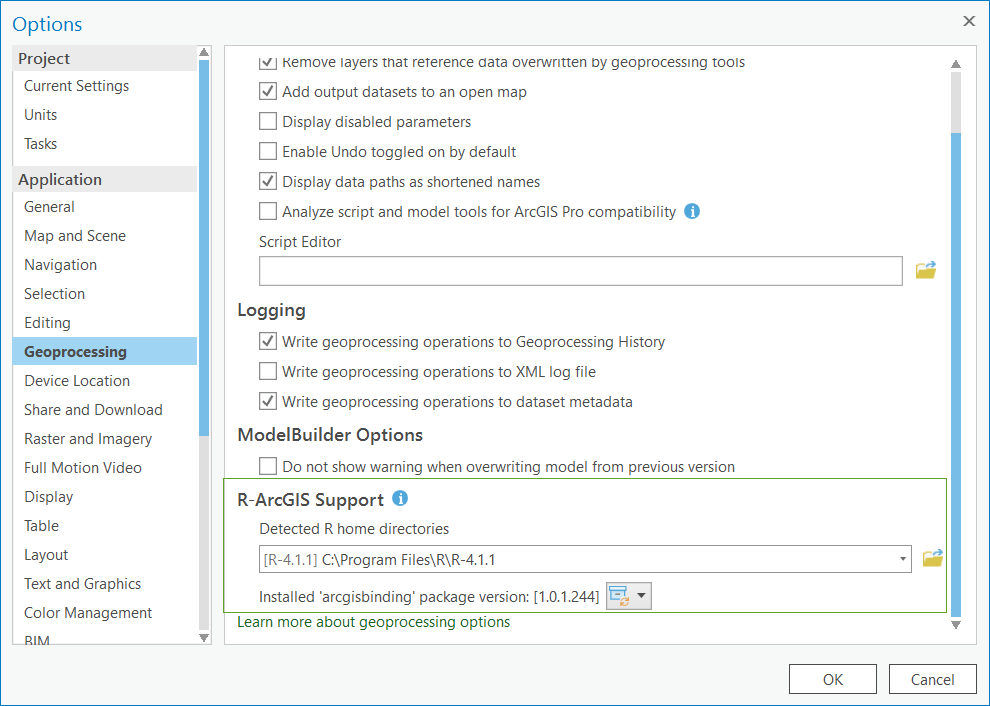Viewport: 990px width, 706px height.
Task: Open the Detected R home directories dropdown
Action: [x=903, y=559]
